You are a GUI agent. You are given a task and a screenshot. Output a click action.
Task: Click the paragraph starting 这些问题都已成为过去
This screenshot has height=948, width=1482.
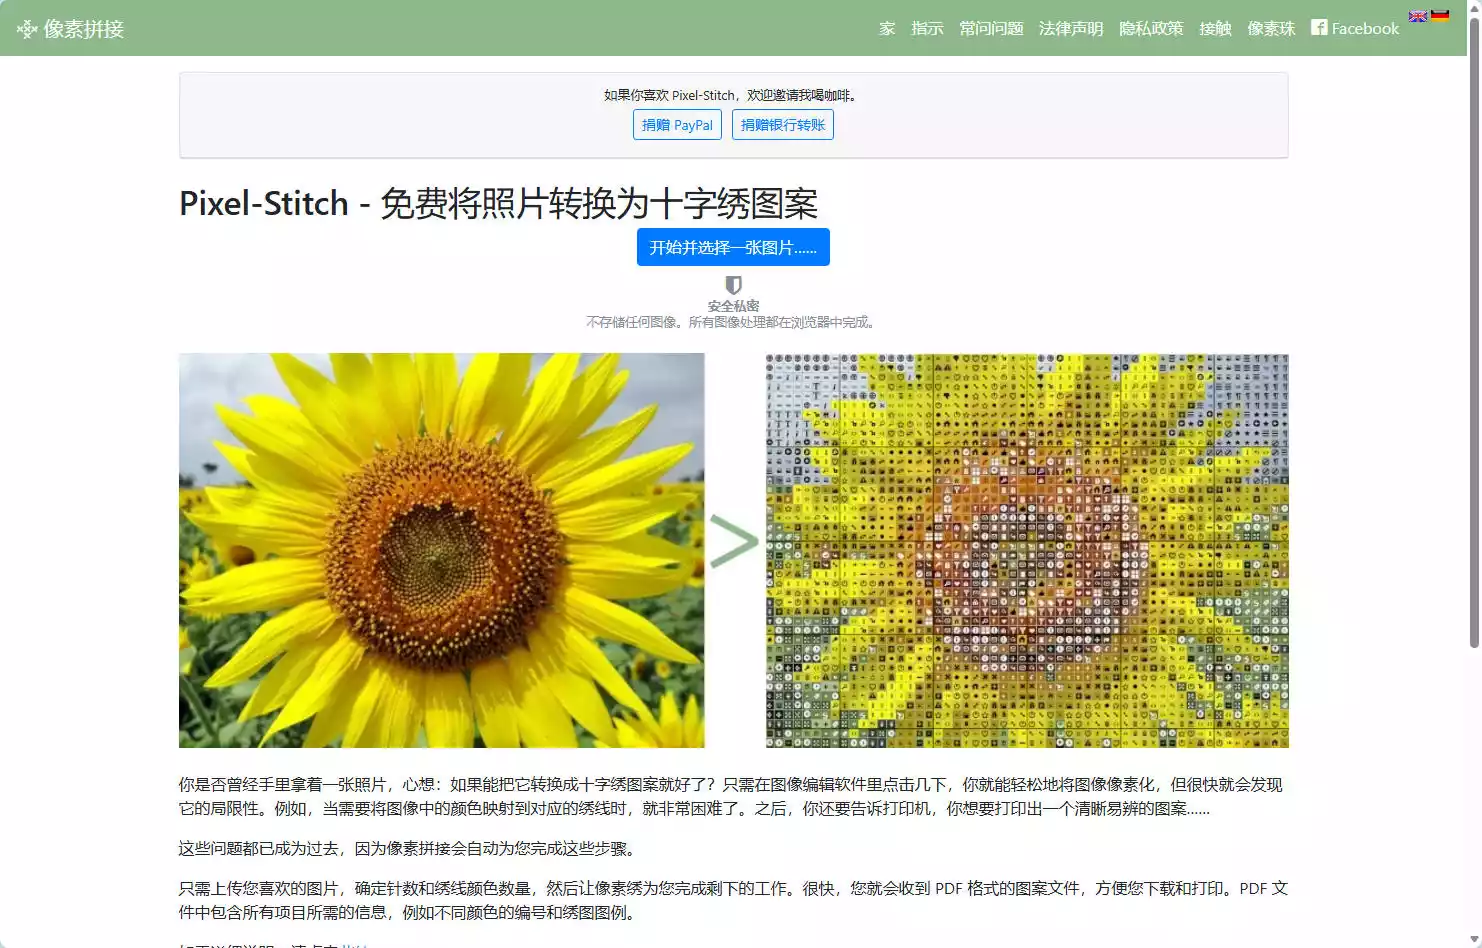(x=407, y=848)
